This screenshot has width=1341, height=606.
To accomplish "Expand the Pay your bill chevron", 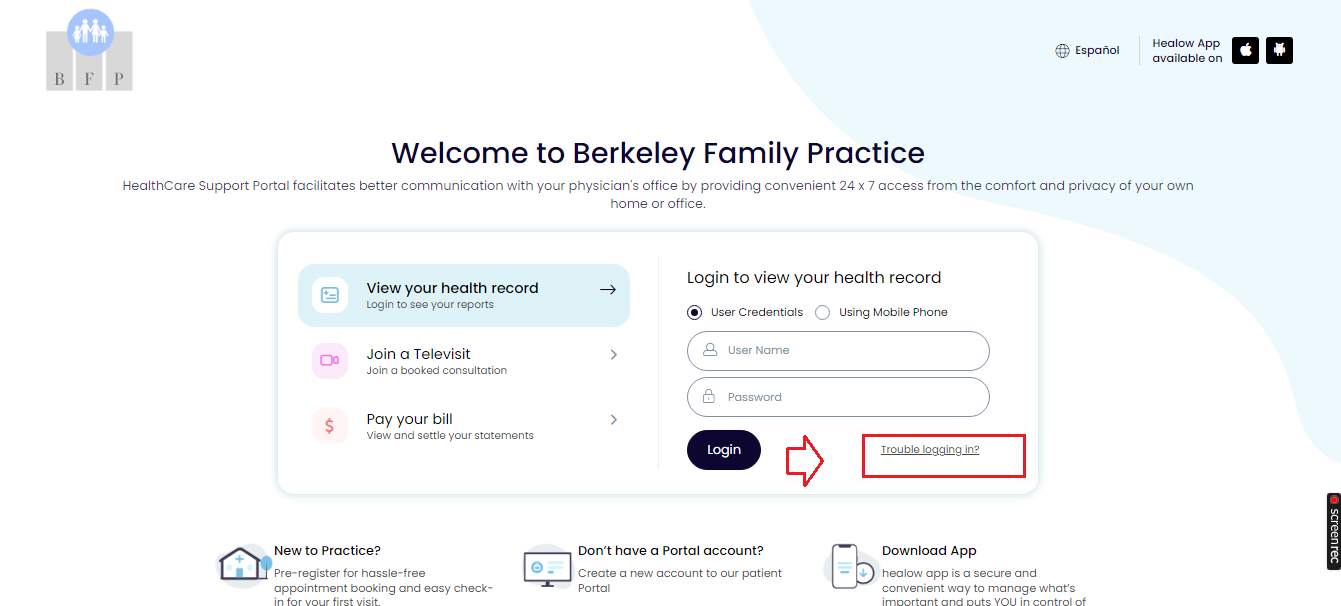I will (613, 420).
